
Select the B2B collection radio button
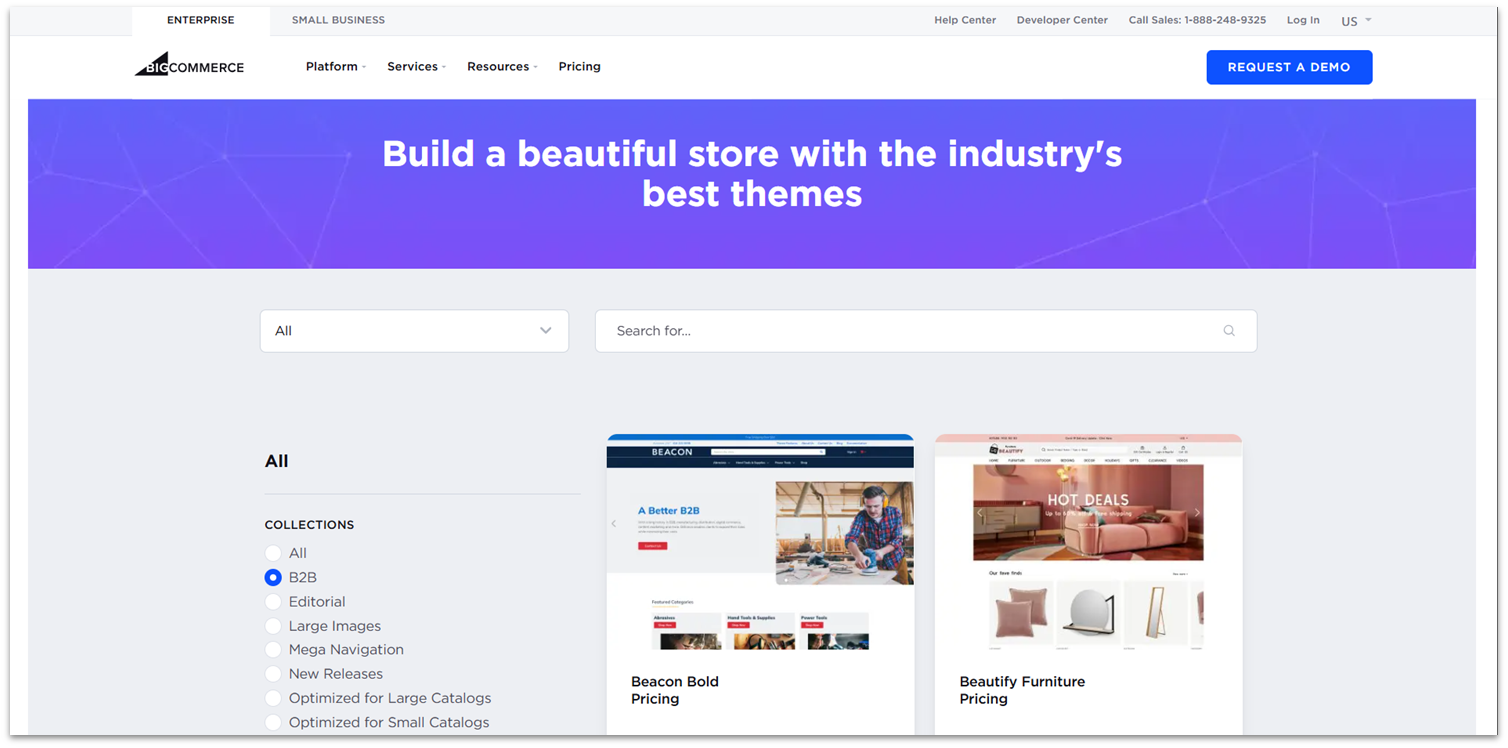pos(273,577)
